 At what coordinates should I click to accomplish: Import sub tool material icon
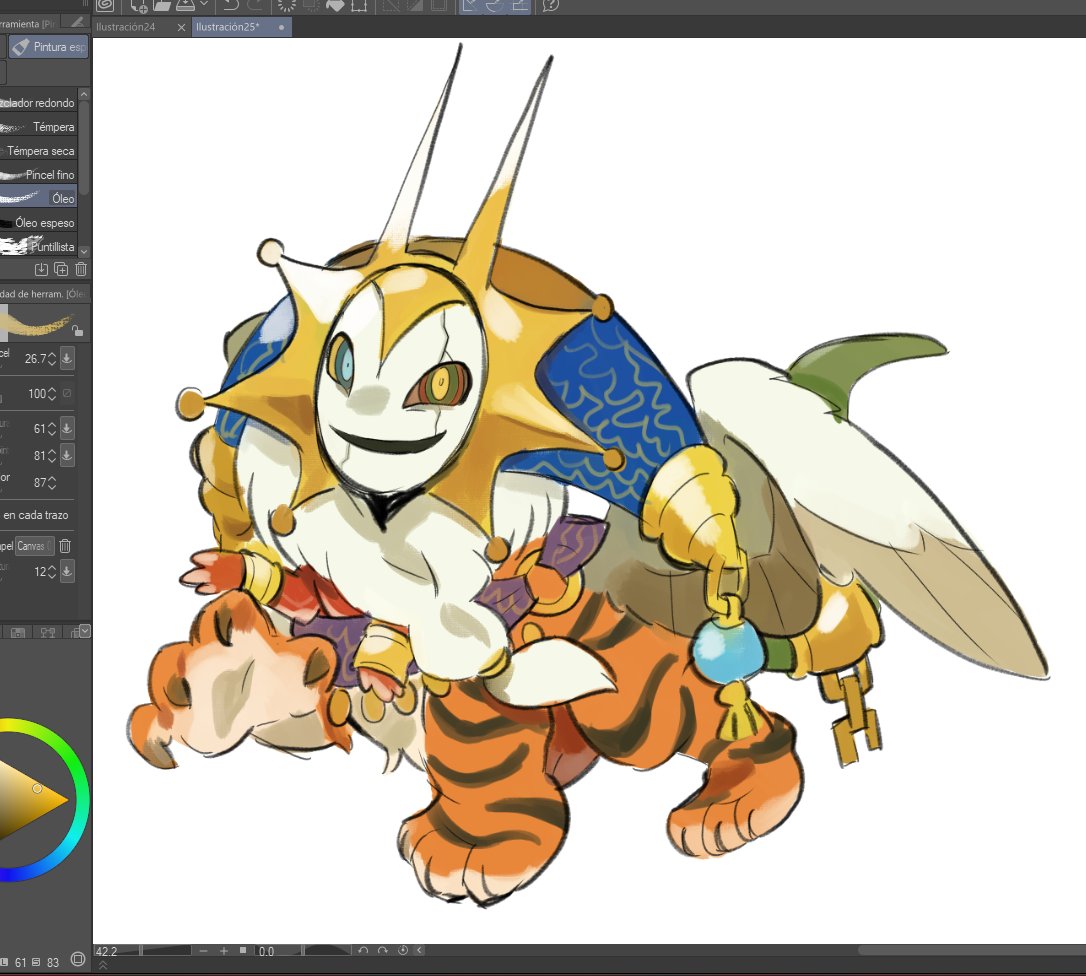point(41,269)
